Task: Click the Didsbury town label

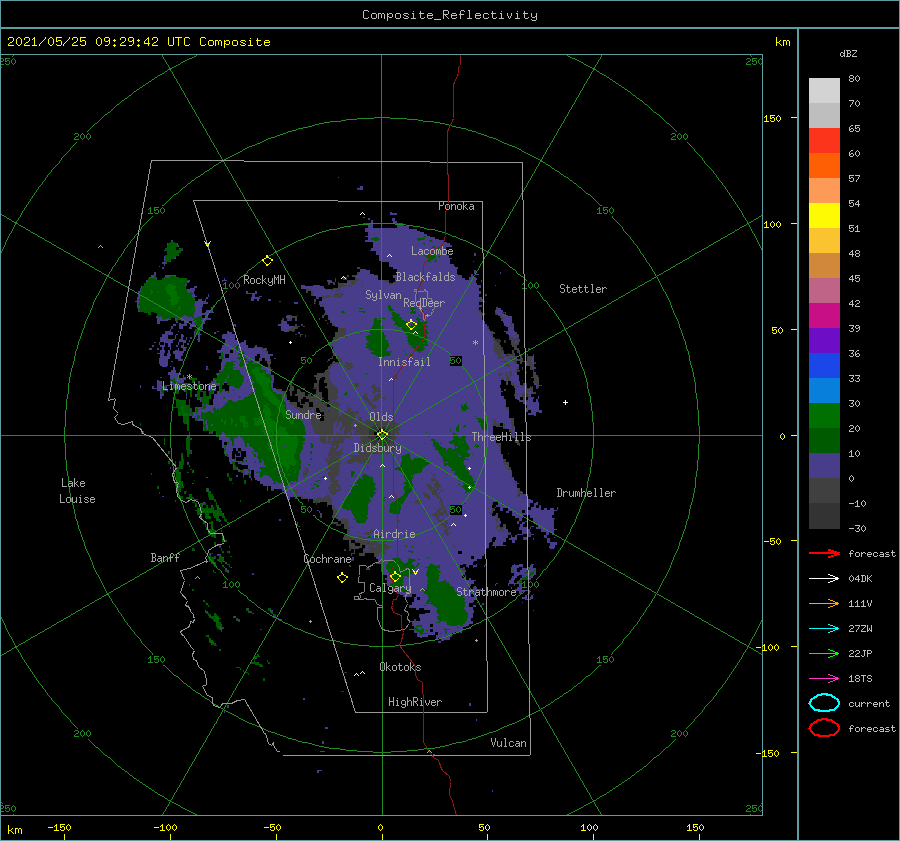Action: (x=377, y=448)
